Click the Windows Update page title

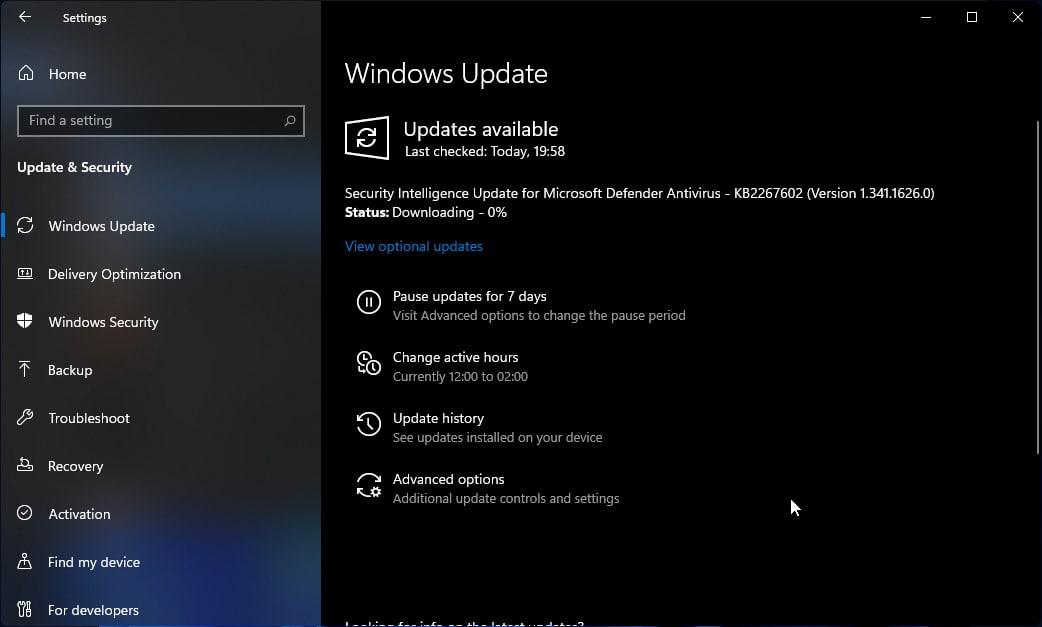point(446,73)
